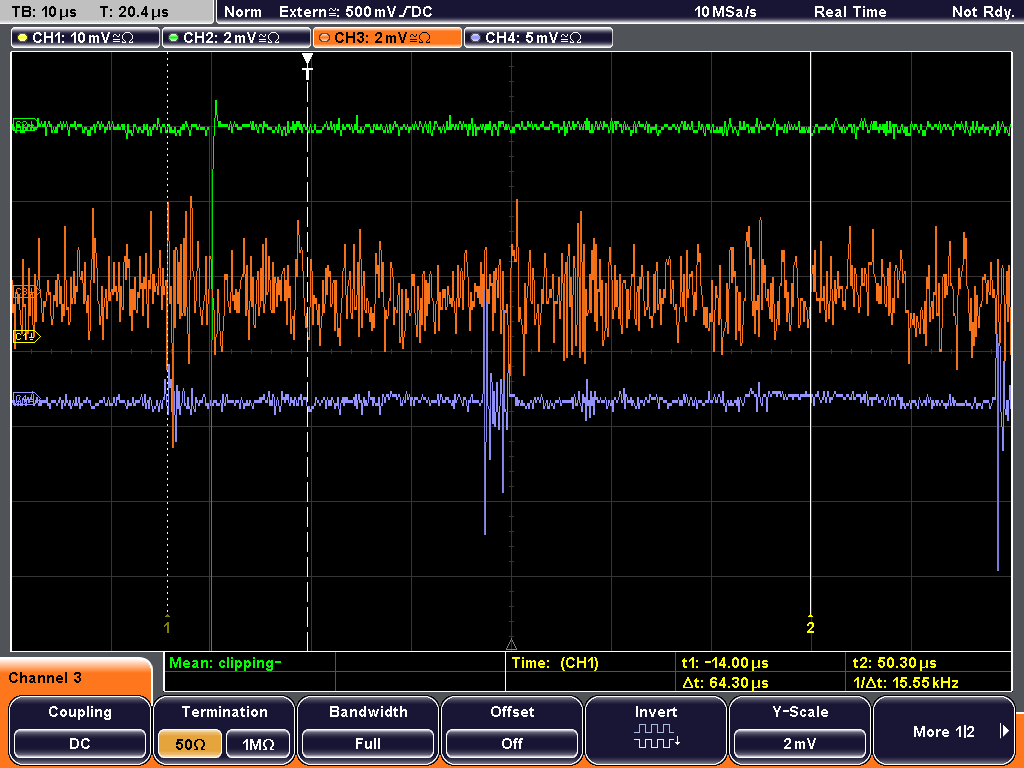Click the trigger position T marker

click(x=307, y=67)
